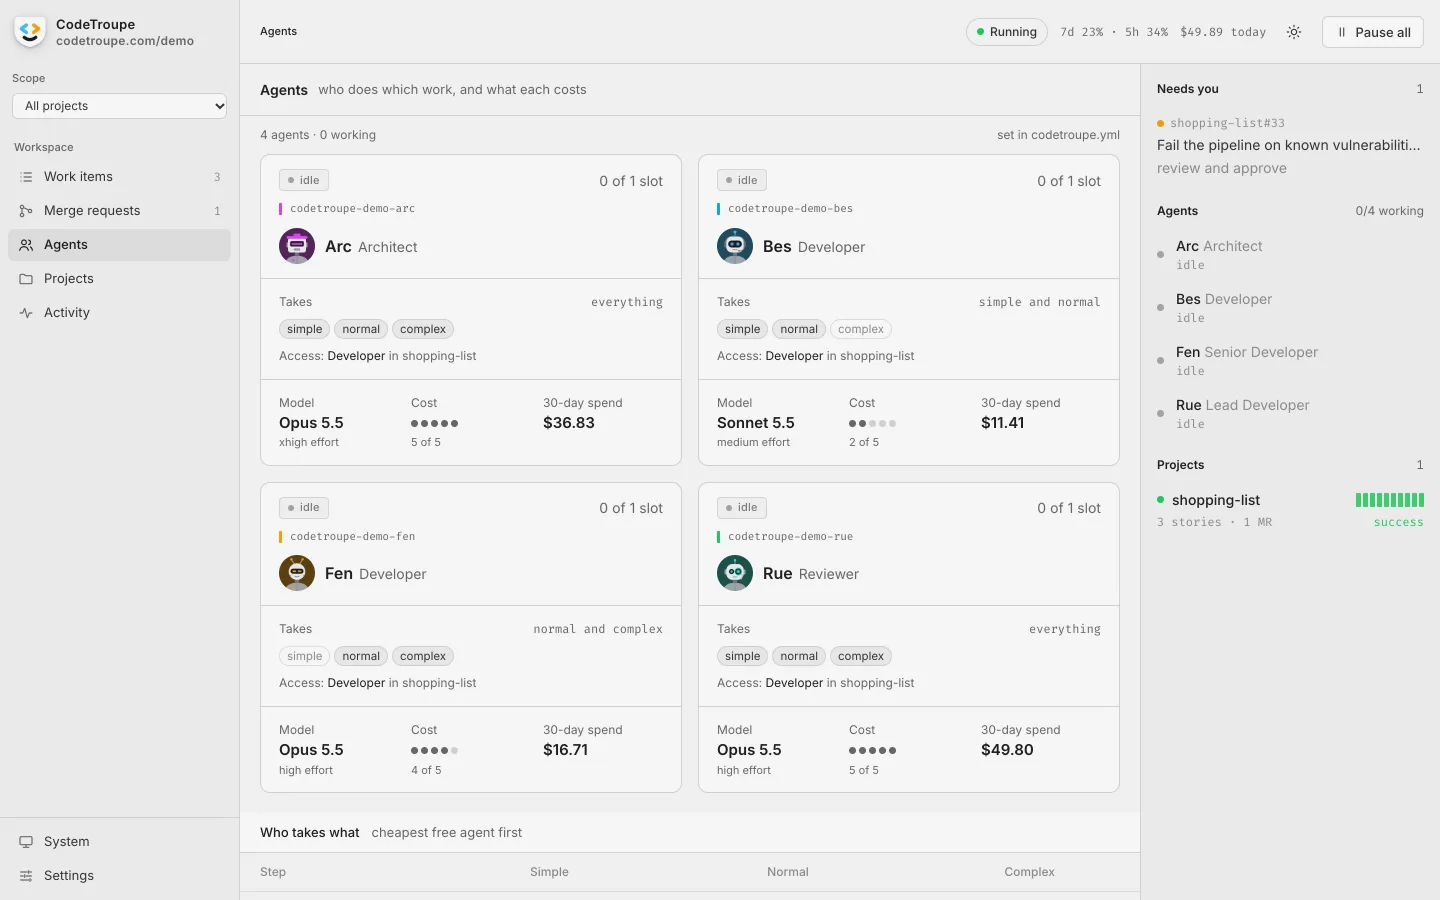Click Arc's robot avatar in agent card
Screen dimensions: 1440x900
297,246
